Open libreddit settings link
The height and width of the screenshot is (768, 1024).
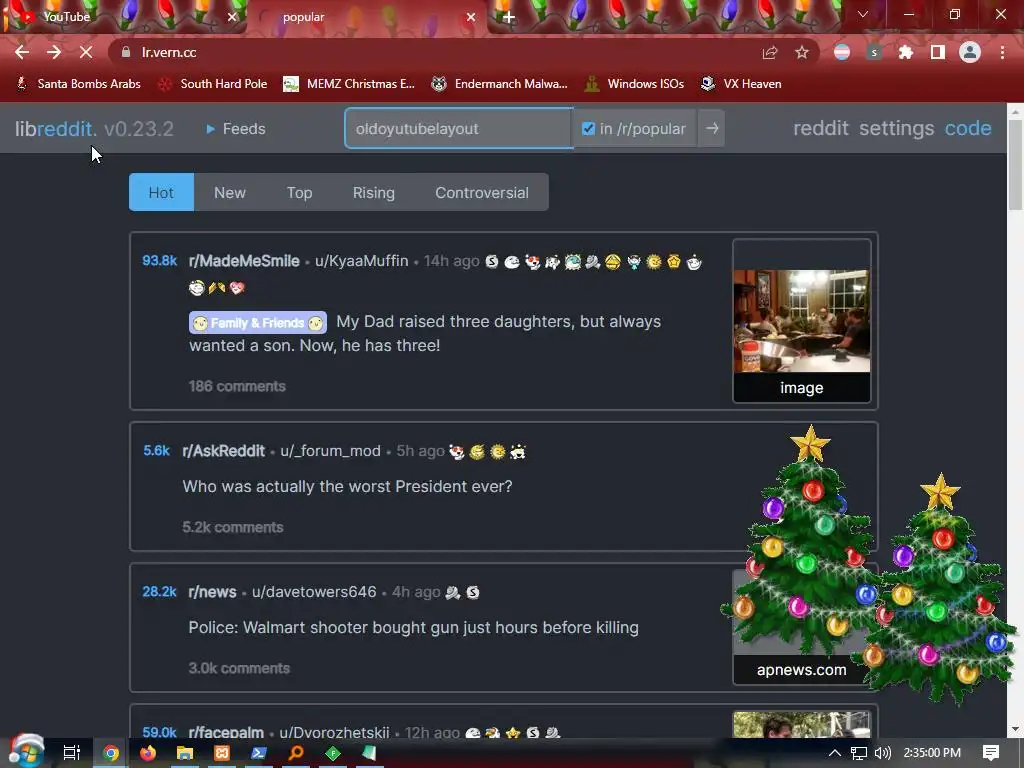pos(897,128)
